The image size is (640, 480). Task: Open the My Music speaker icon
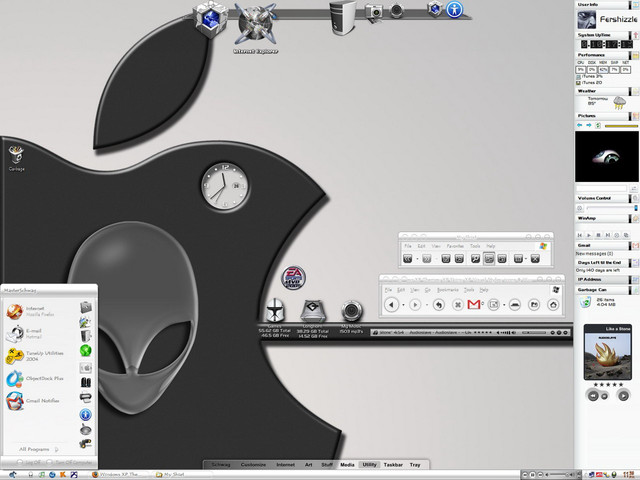click(x=351, y=311)
